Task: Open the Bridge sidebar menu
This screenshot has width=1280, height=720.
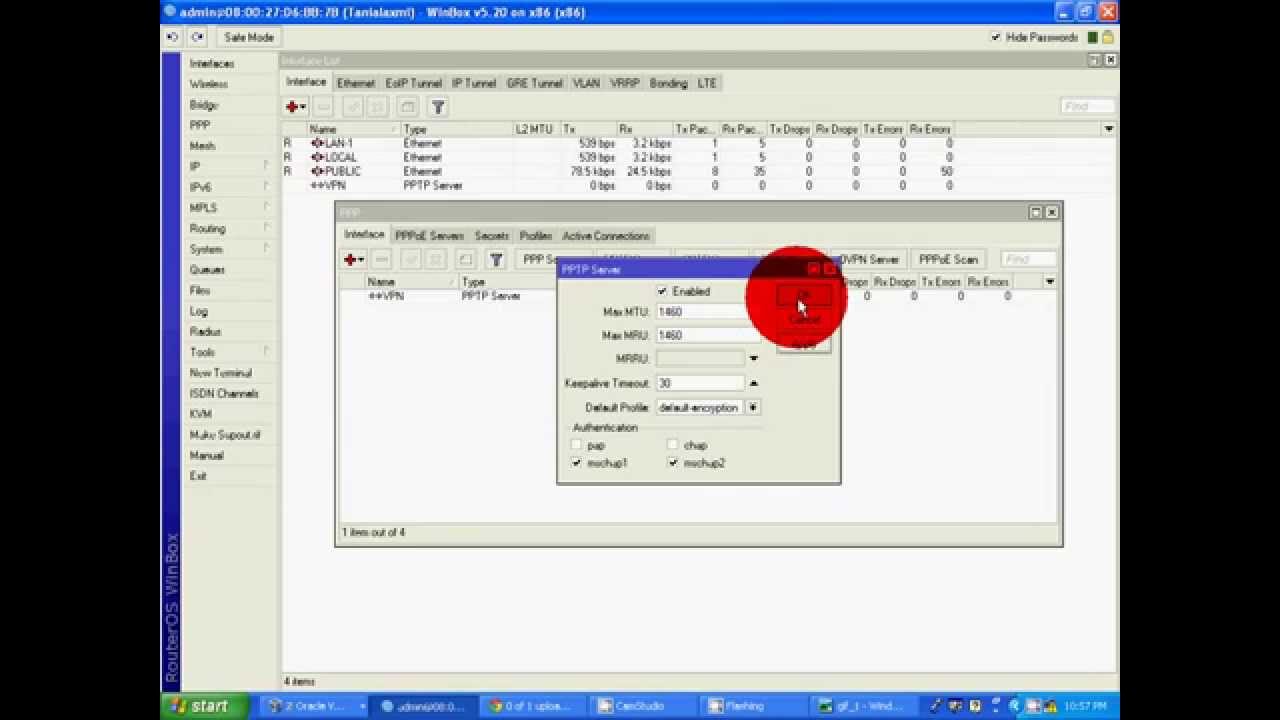Action: click(x=204, y=105)
